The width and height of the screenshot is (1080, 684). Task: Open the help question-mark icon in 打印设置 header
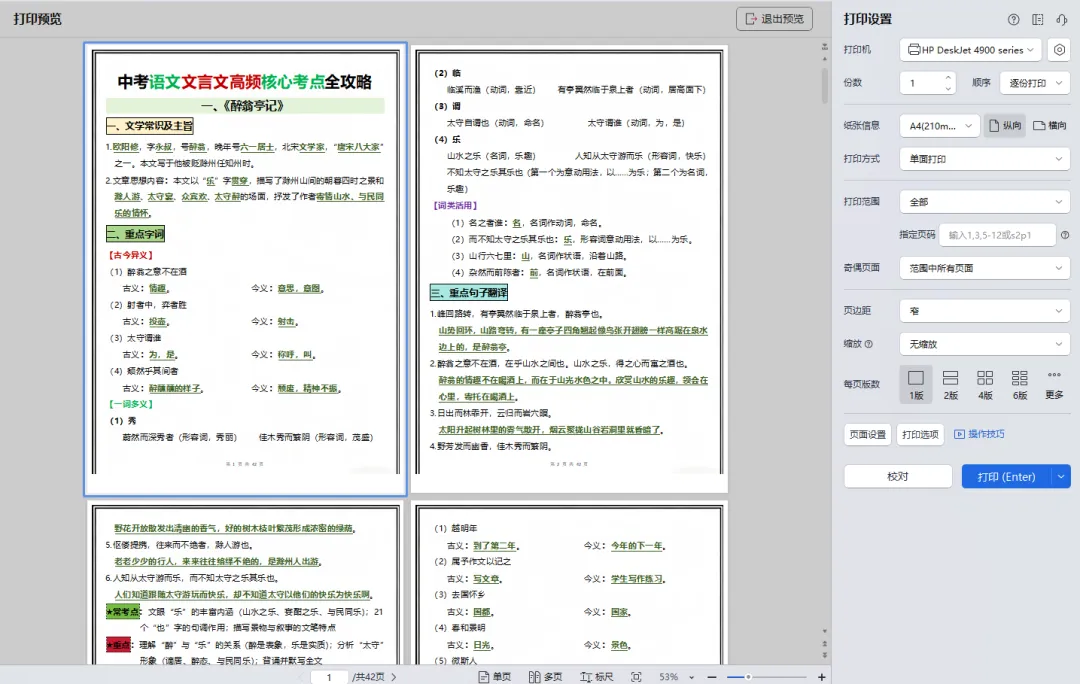pyautogui.click(x=1013, y=19)
